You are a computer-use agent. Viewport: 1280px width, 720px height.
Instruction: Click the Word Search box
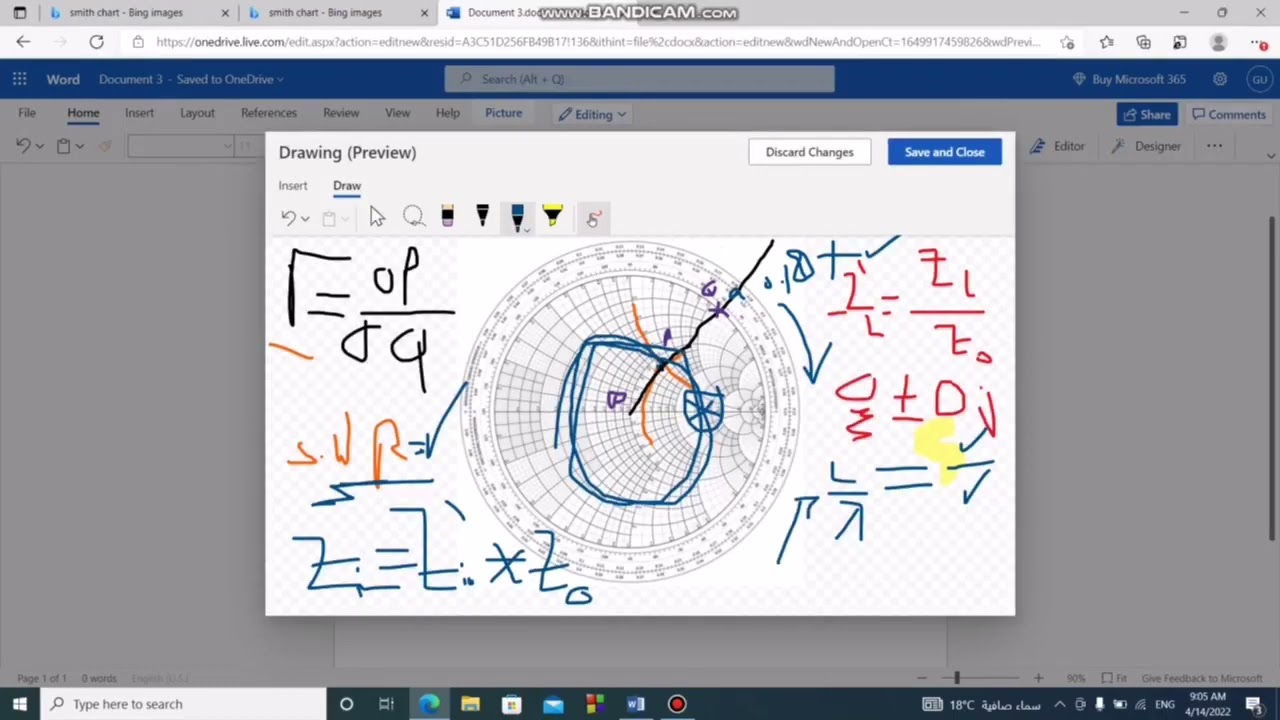click(x=639, y=79)
